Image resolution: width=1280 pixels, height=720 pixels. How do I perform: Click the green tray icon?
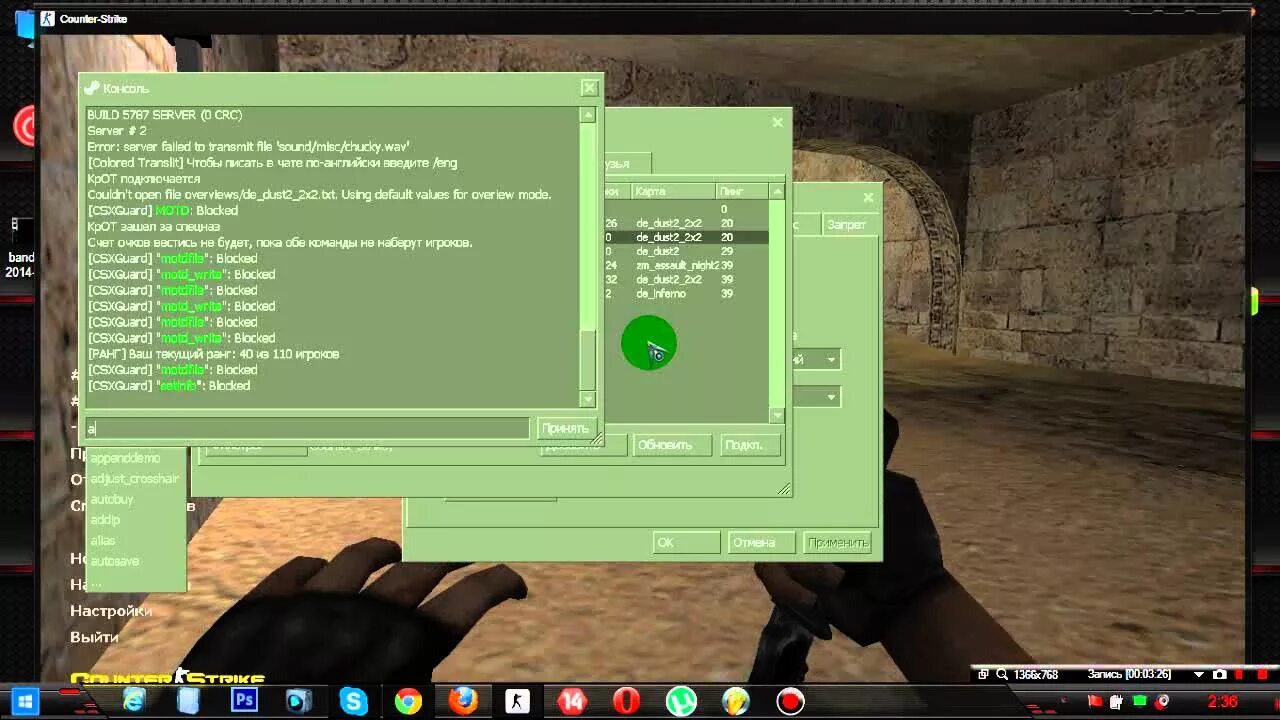(x=1138, y=701)
